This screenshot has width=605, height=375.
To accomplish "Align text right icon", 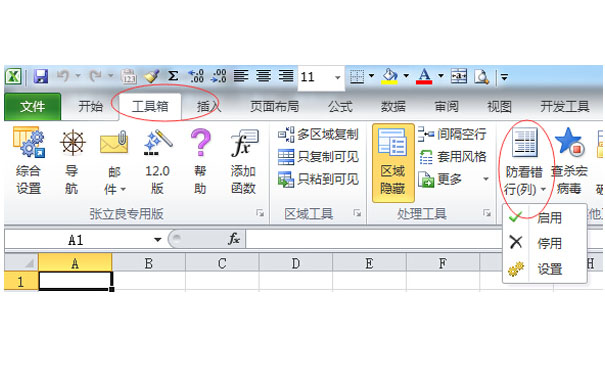I will click(x=286, y=76).
